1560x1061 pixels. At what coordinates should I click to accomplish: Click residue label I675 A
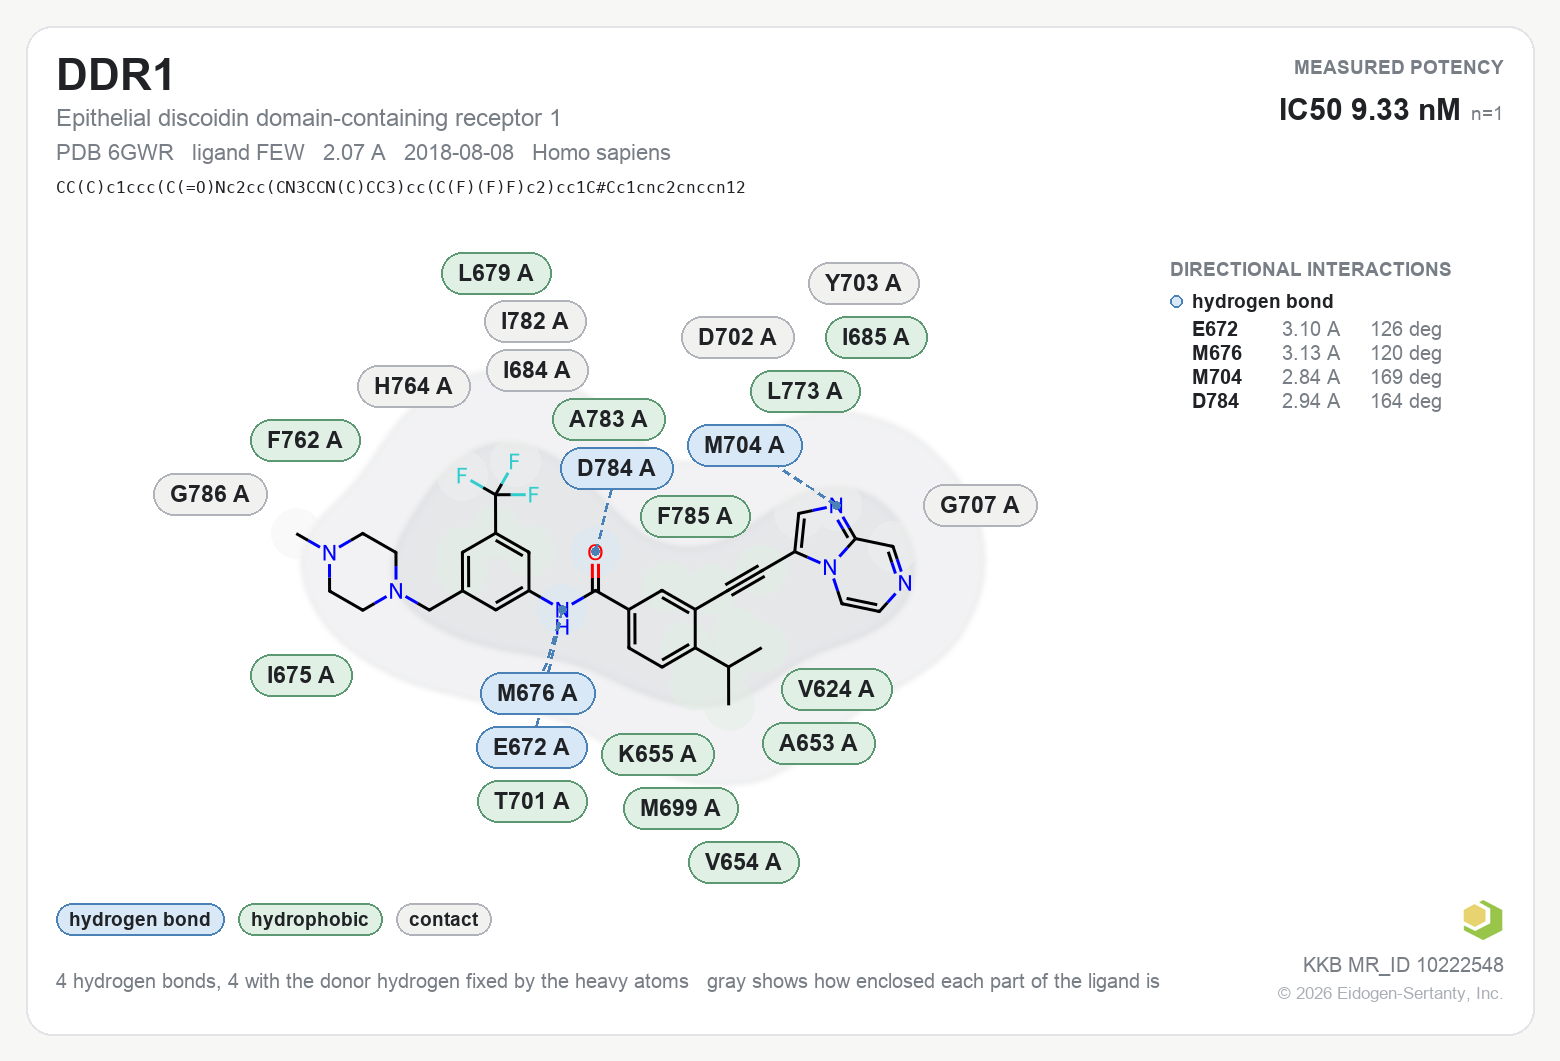pyautogui.click(x=301, y=675)
